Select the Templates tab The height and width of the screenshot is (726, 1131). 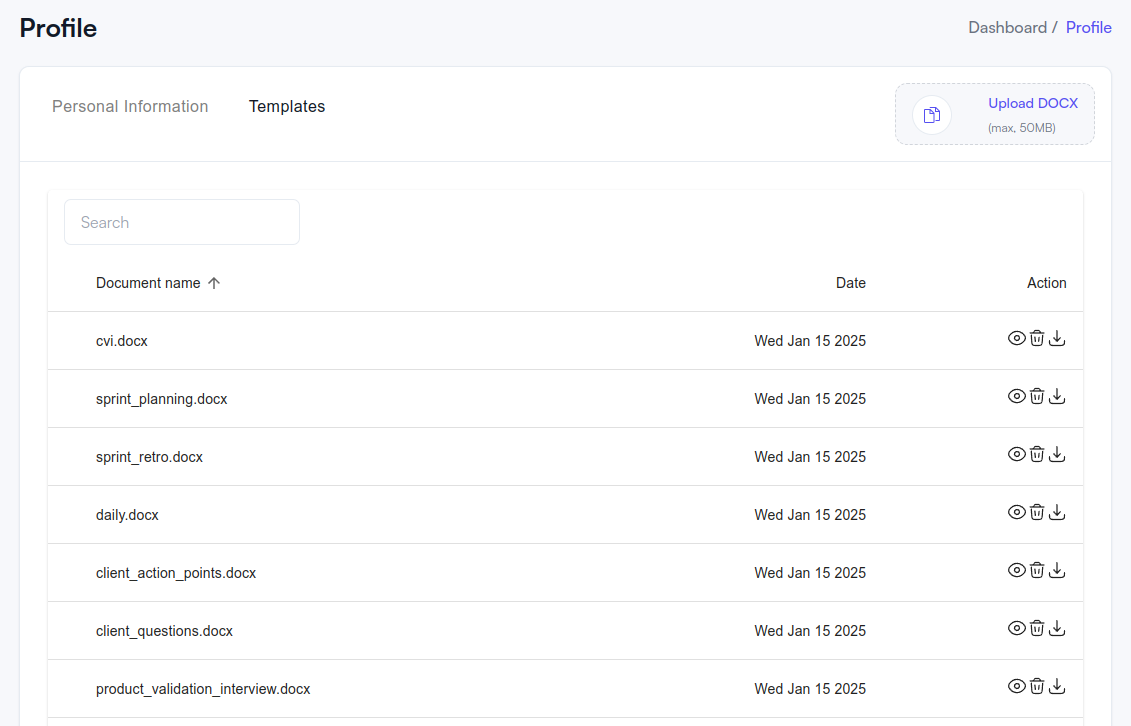point(287,106)
